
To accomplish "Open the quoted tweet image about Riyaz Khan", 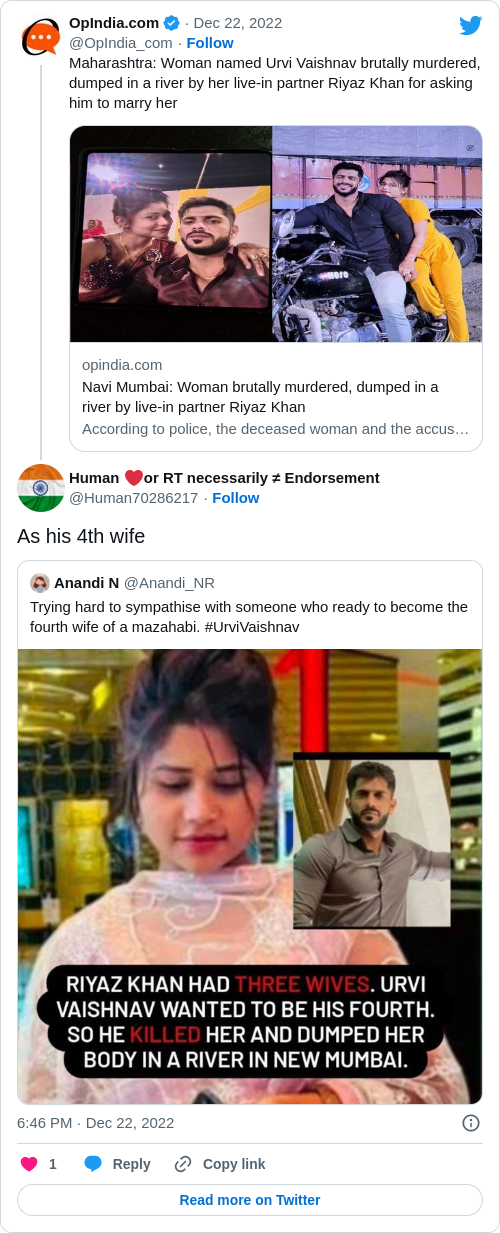I will coord(250,876).
